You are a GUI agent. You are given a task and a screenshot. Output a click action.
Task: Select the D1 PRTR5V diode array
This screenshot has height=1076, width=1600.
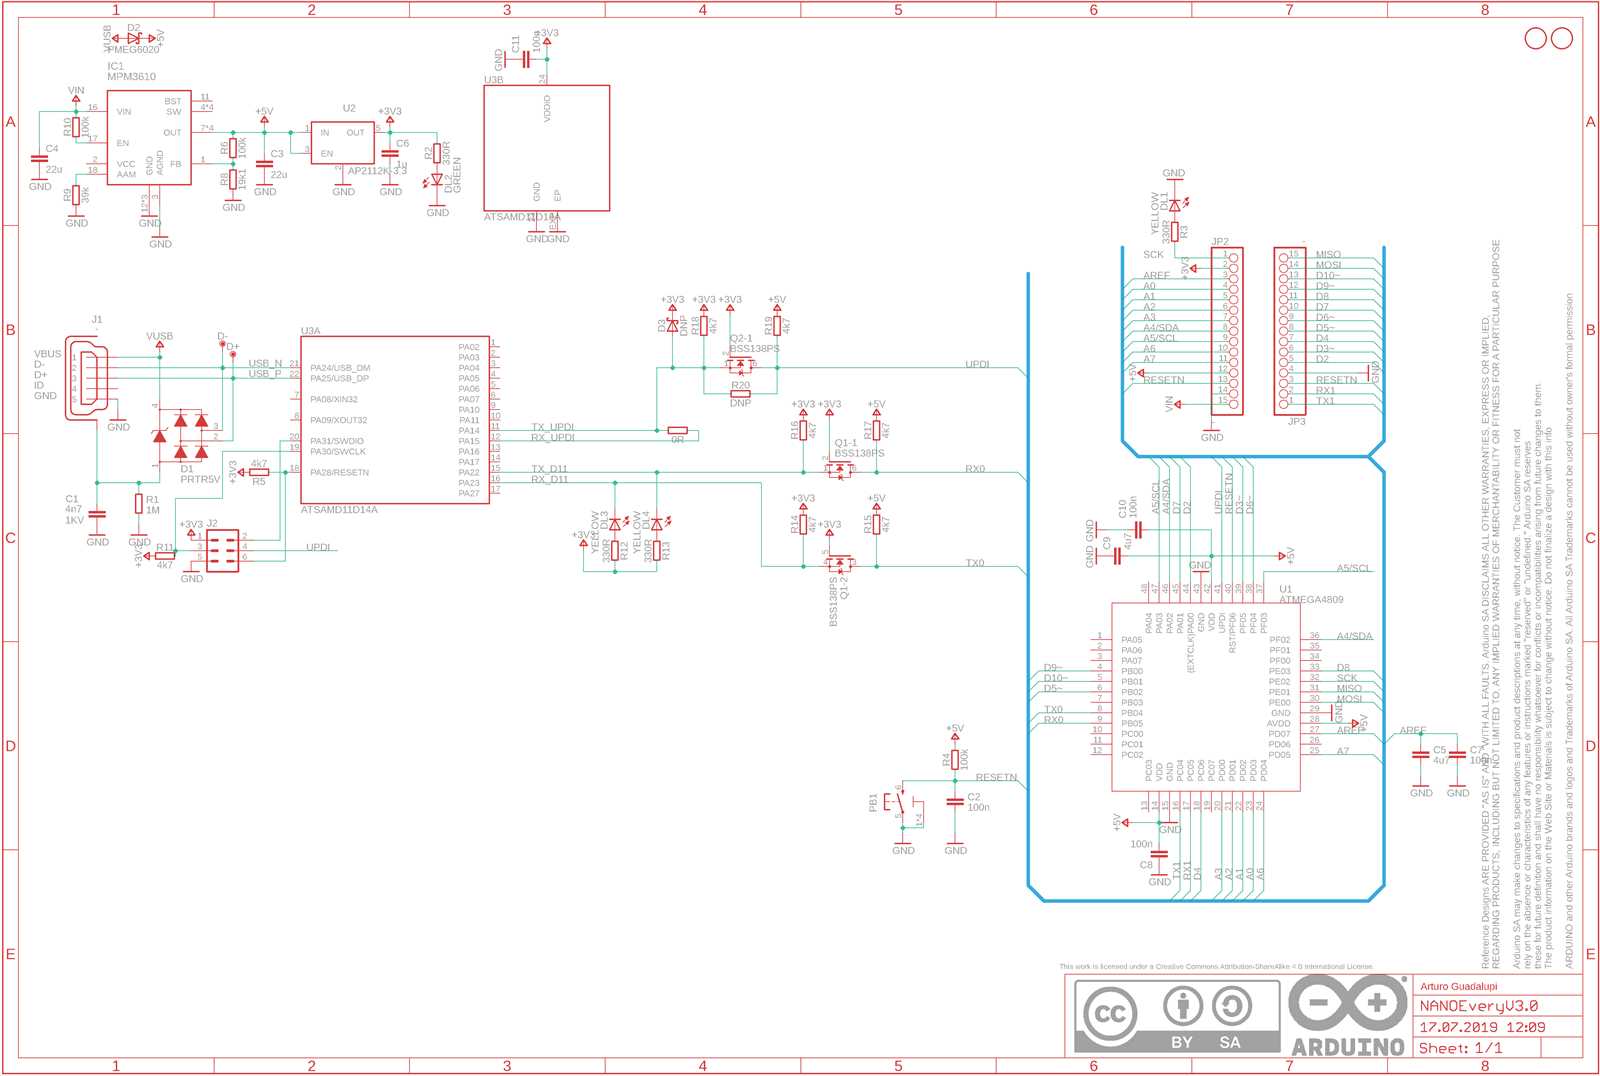[181, 436]
